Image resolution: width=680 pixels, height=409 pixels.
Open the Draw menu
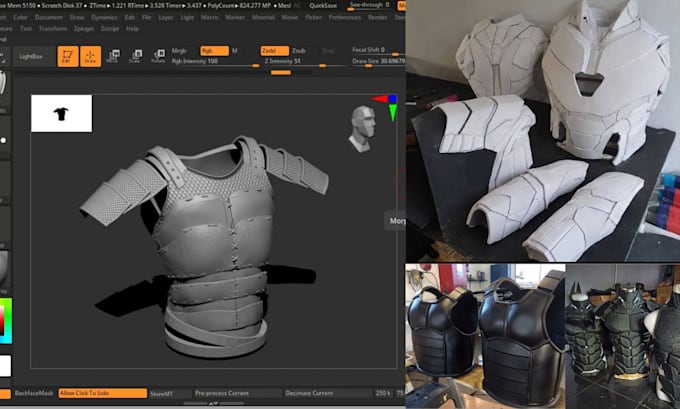pyautogui.click(x=77, y=17)
